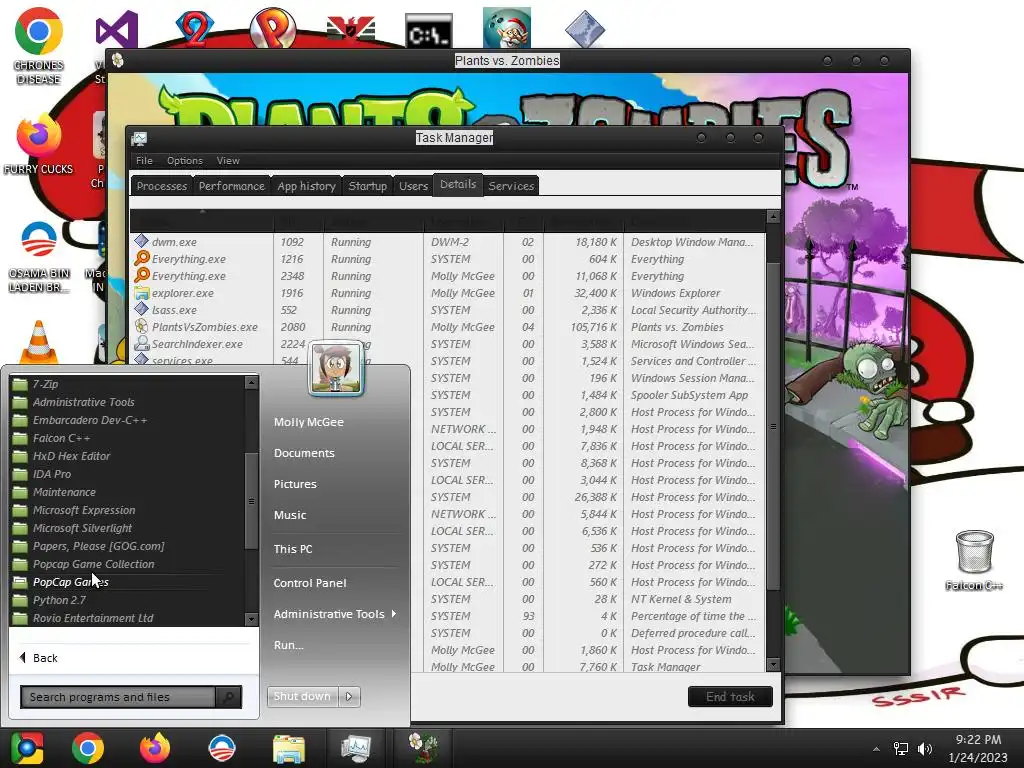Open Molly McGee user folder link
The image size is (1024, 768).
pyautogui.click(x=309, y=422)
